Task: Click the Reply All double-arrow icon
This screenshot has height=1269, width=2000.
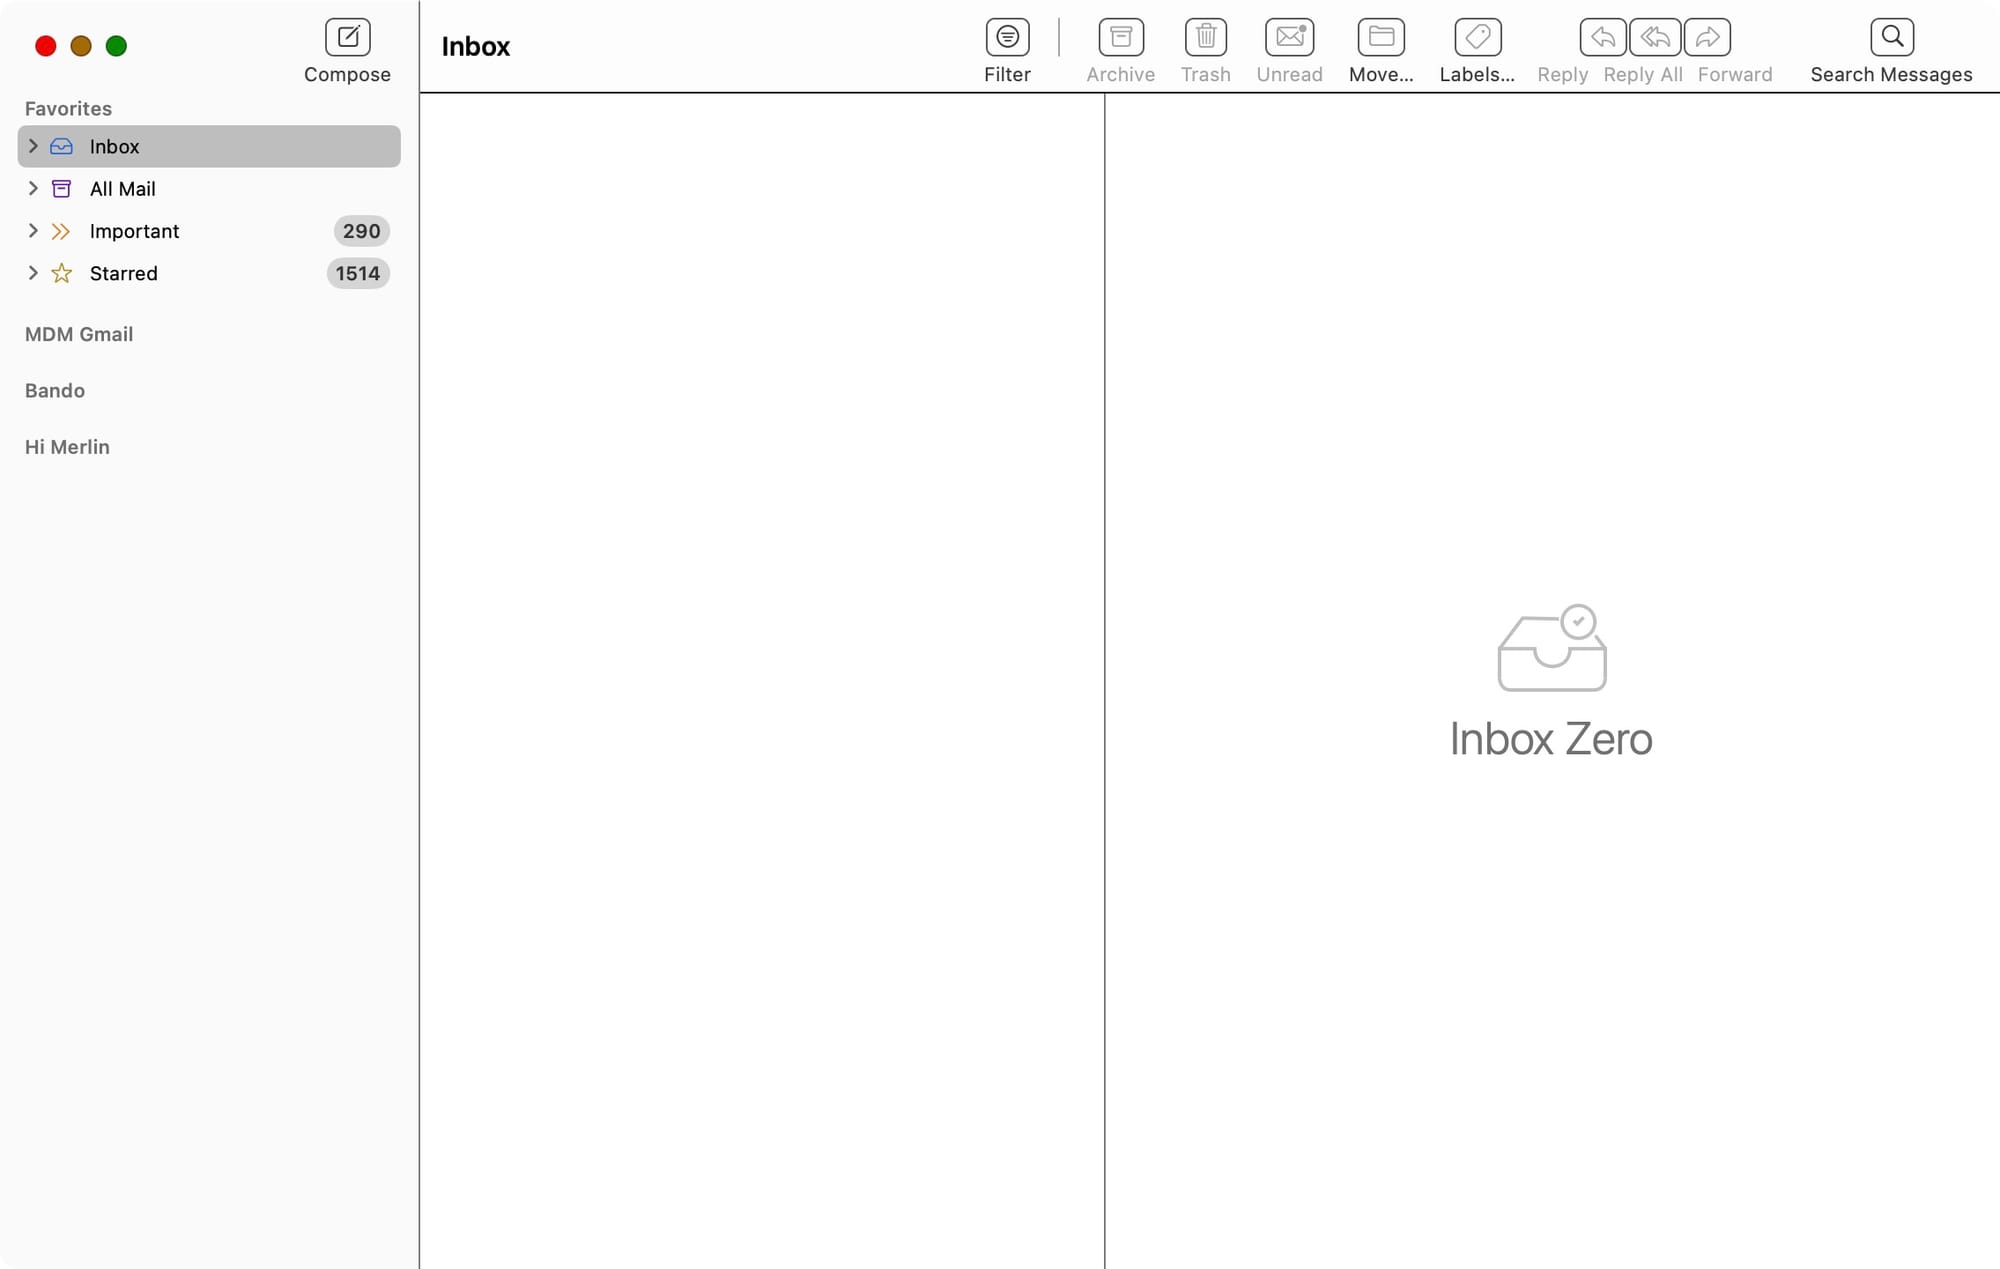Action: [x=1655, y=38]
